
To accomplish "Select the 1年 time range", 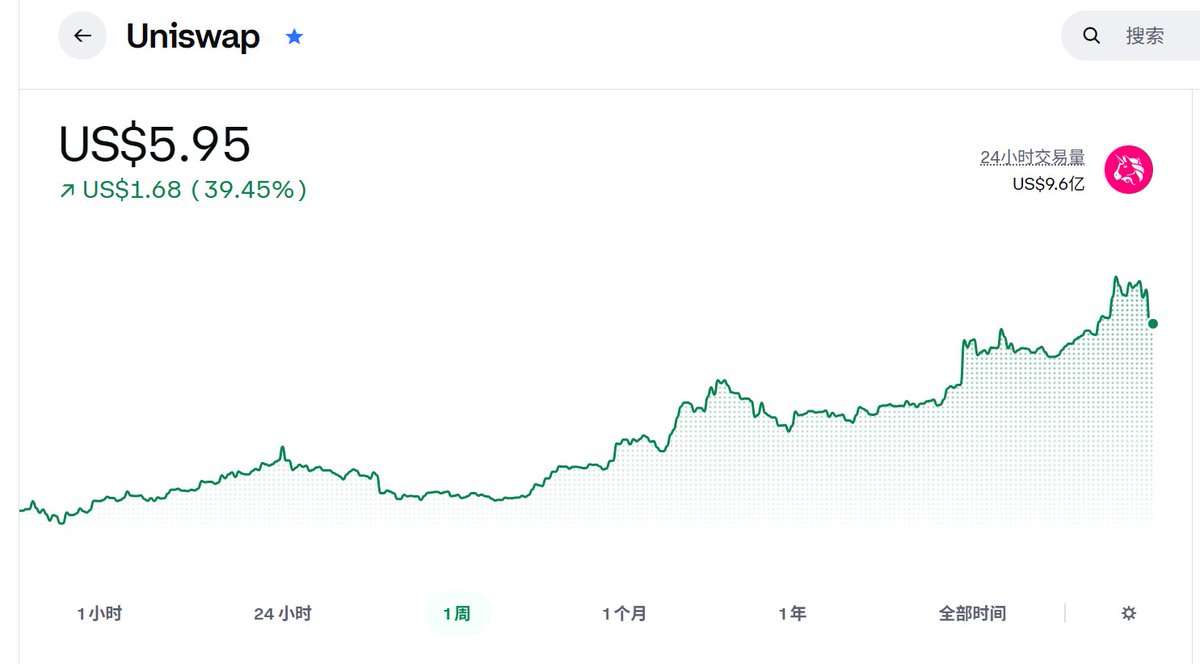I will (792, 613).
